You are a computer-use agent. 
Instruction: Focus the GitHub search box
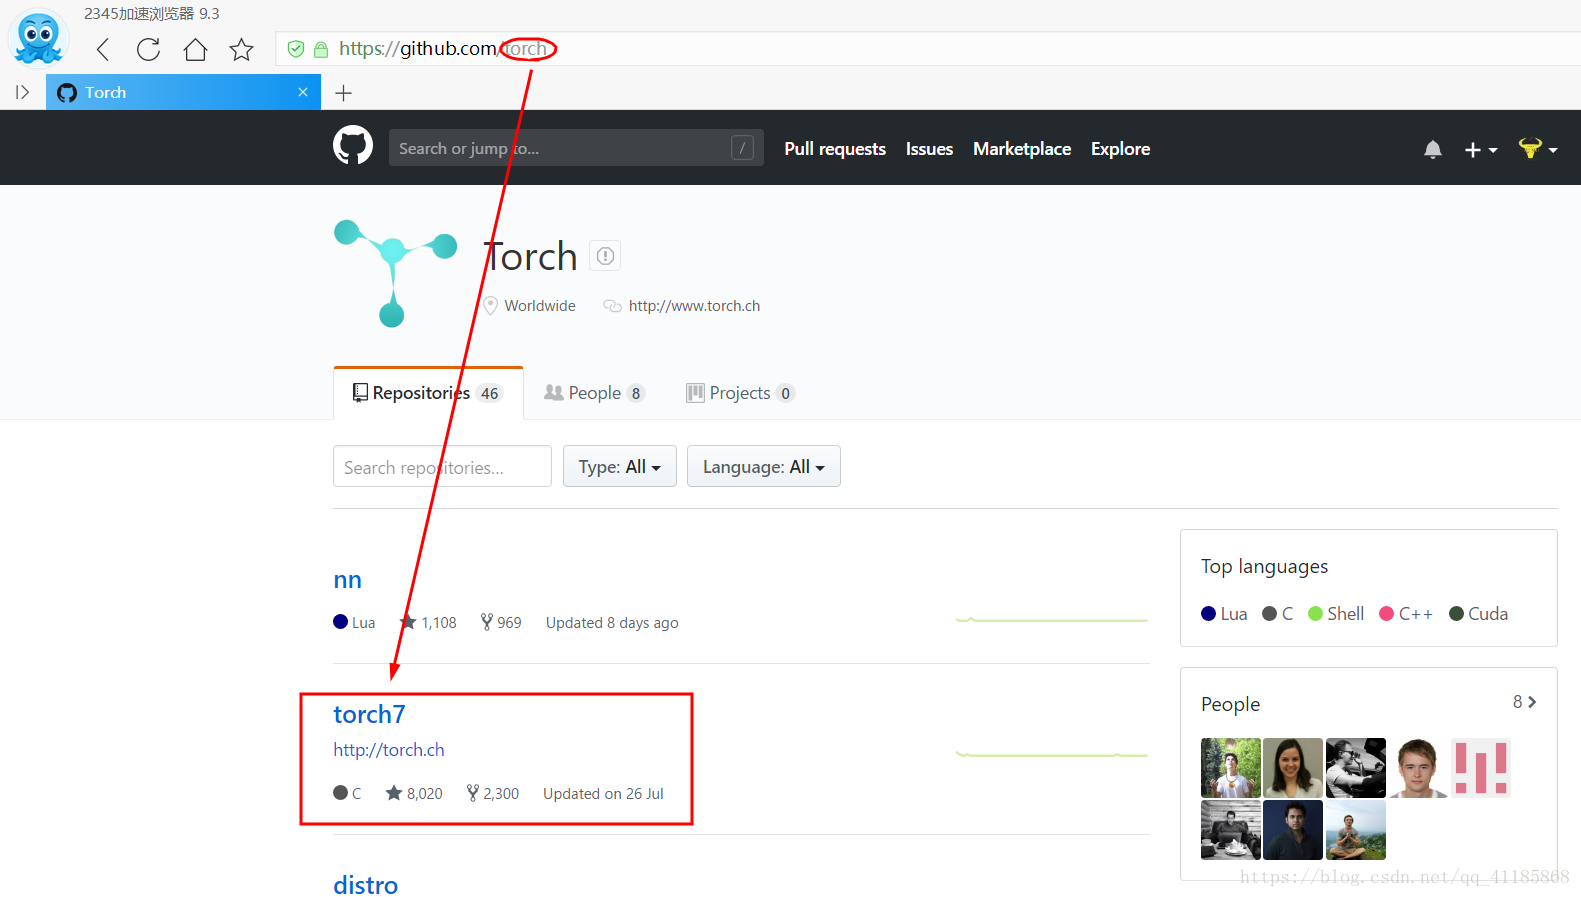[x=576, y=148]
